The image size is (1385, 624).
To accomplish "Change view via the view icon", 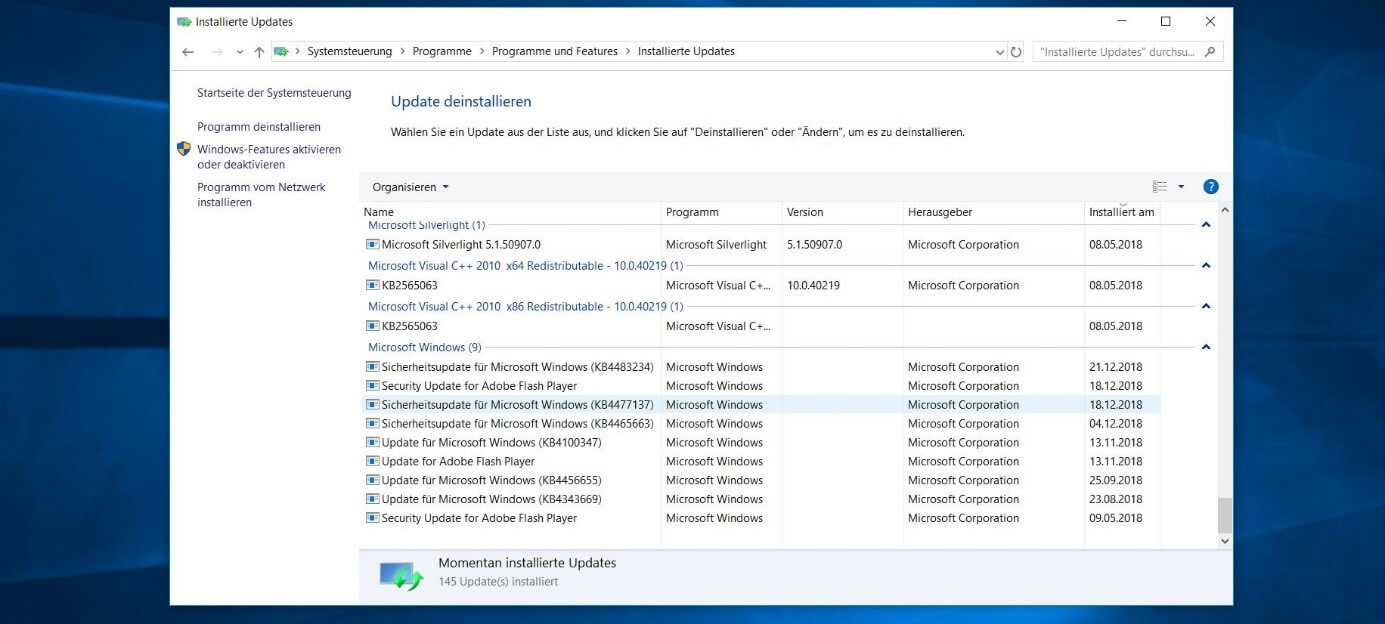I will [x=1160, y=187].
